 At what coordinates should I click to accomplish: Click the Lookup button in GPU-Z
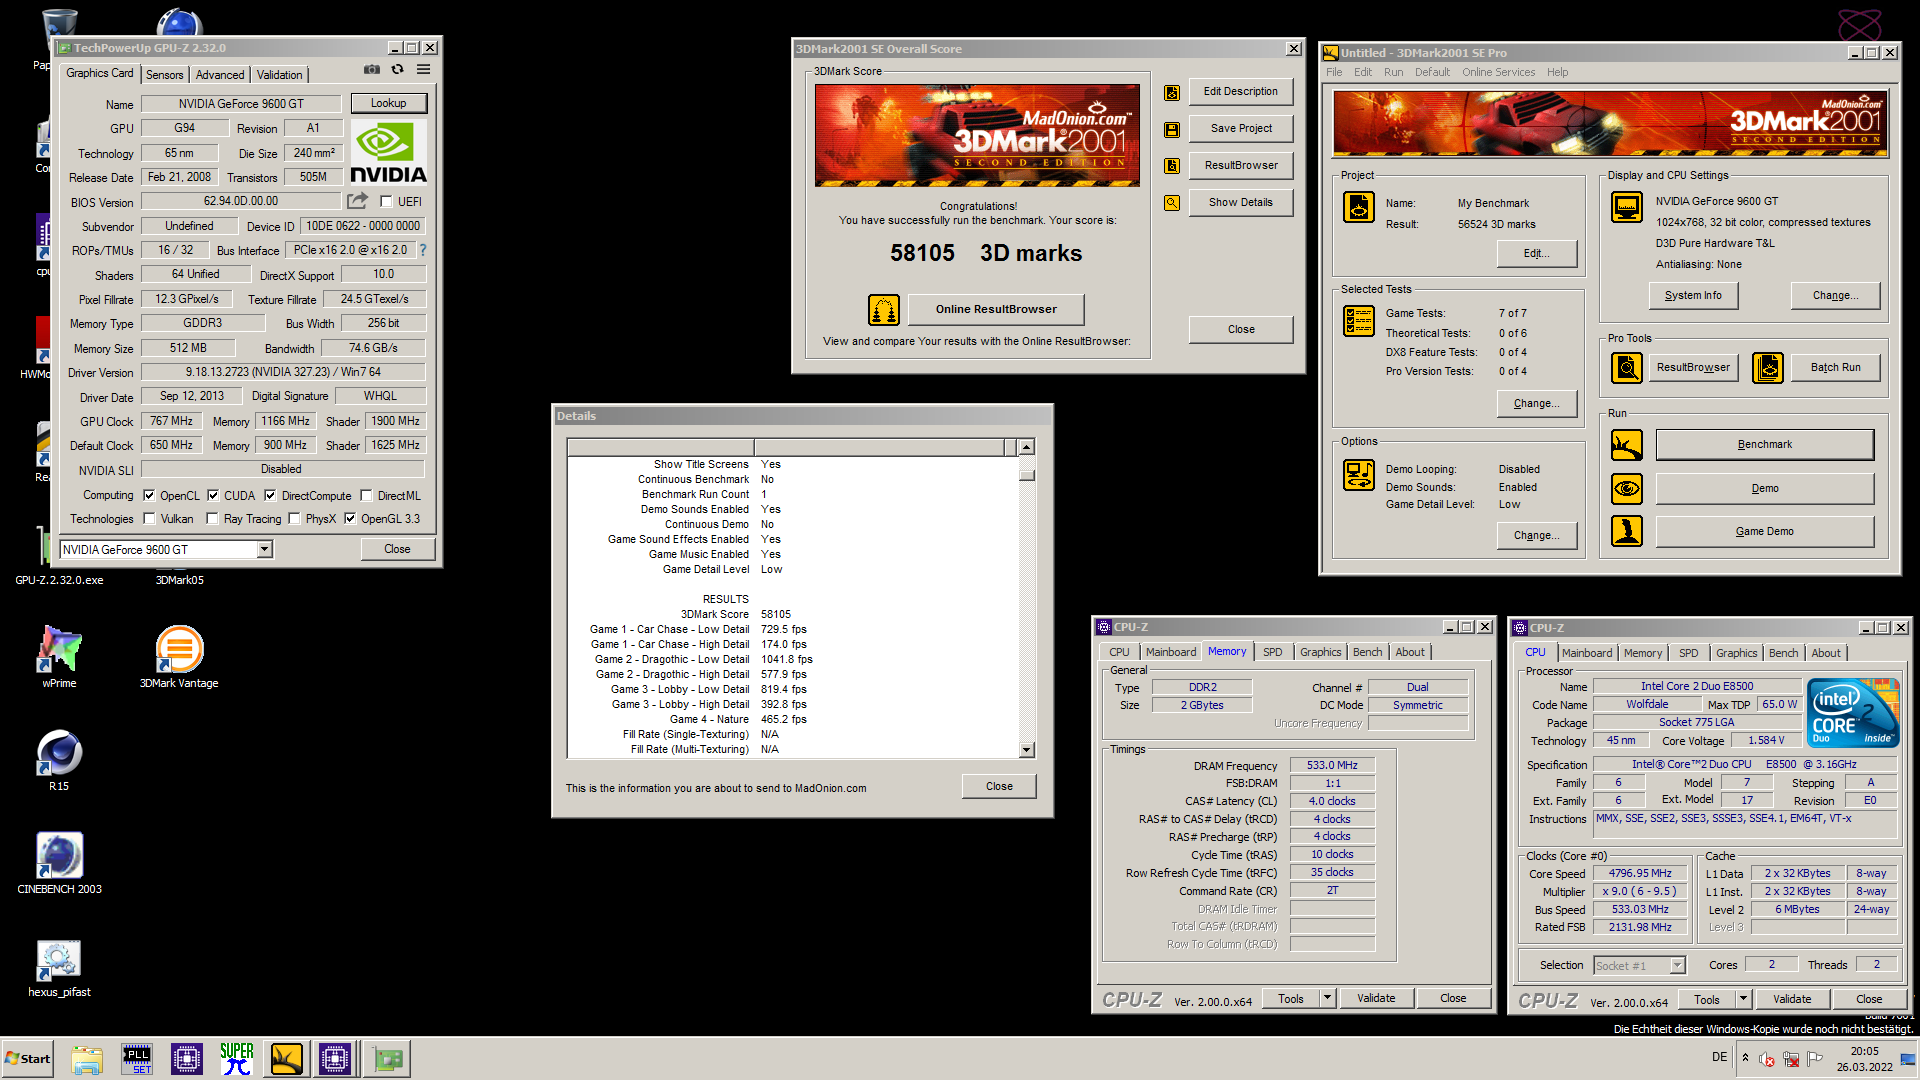coord(389,103)
